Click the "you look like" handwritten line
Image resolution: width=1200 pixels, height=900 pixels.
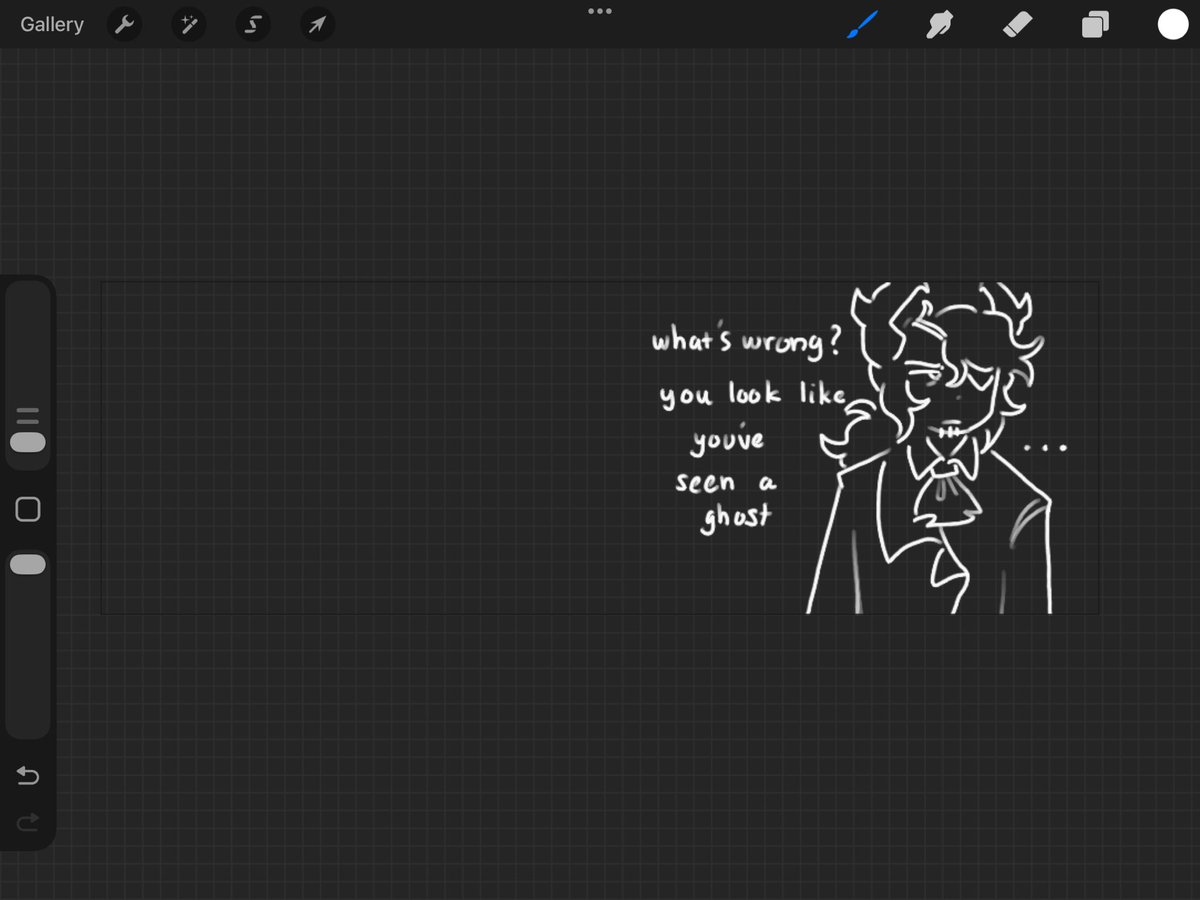(752, 393)
